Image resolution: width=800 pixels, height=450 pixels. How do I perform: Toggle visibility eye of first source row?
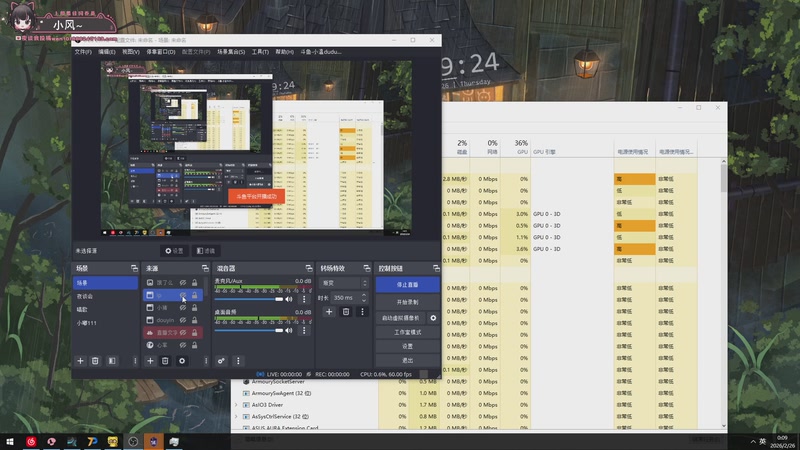183,282
